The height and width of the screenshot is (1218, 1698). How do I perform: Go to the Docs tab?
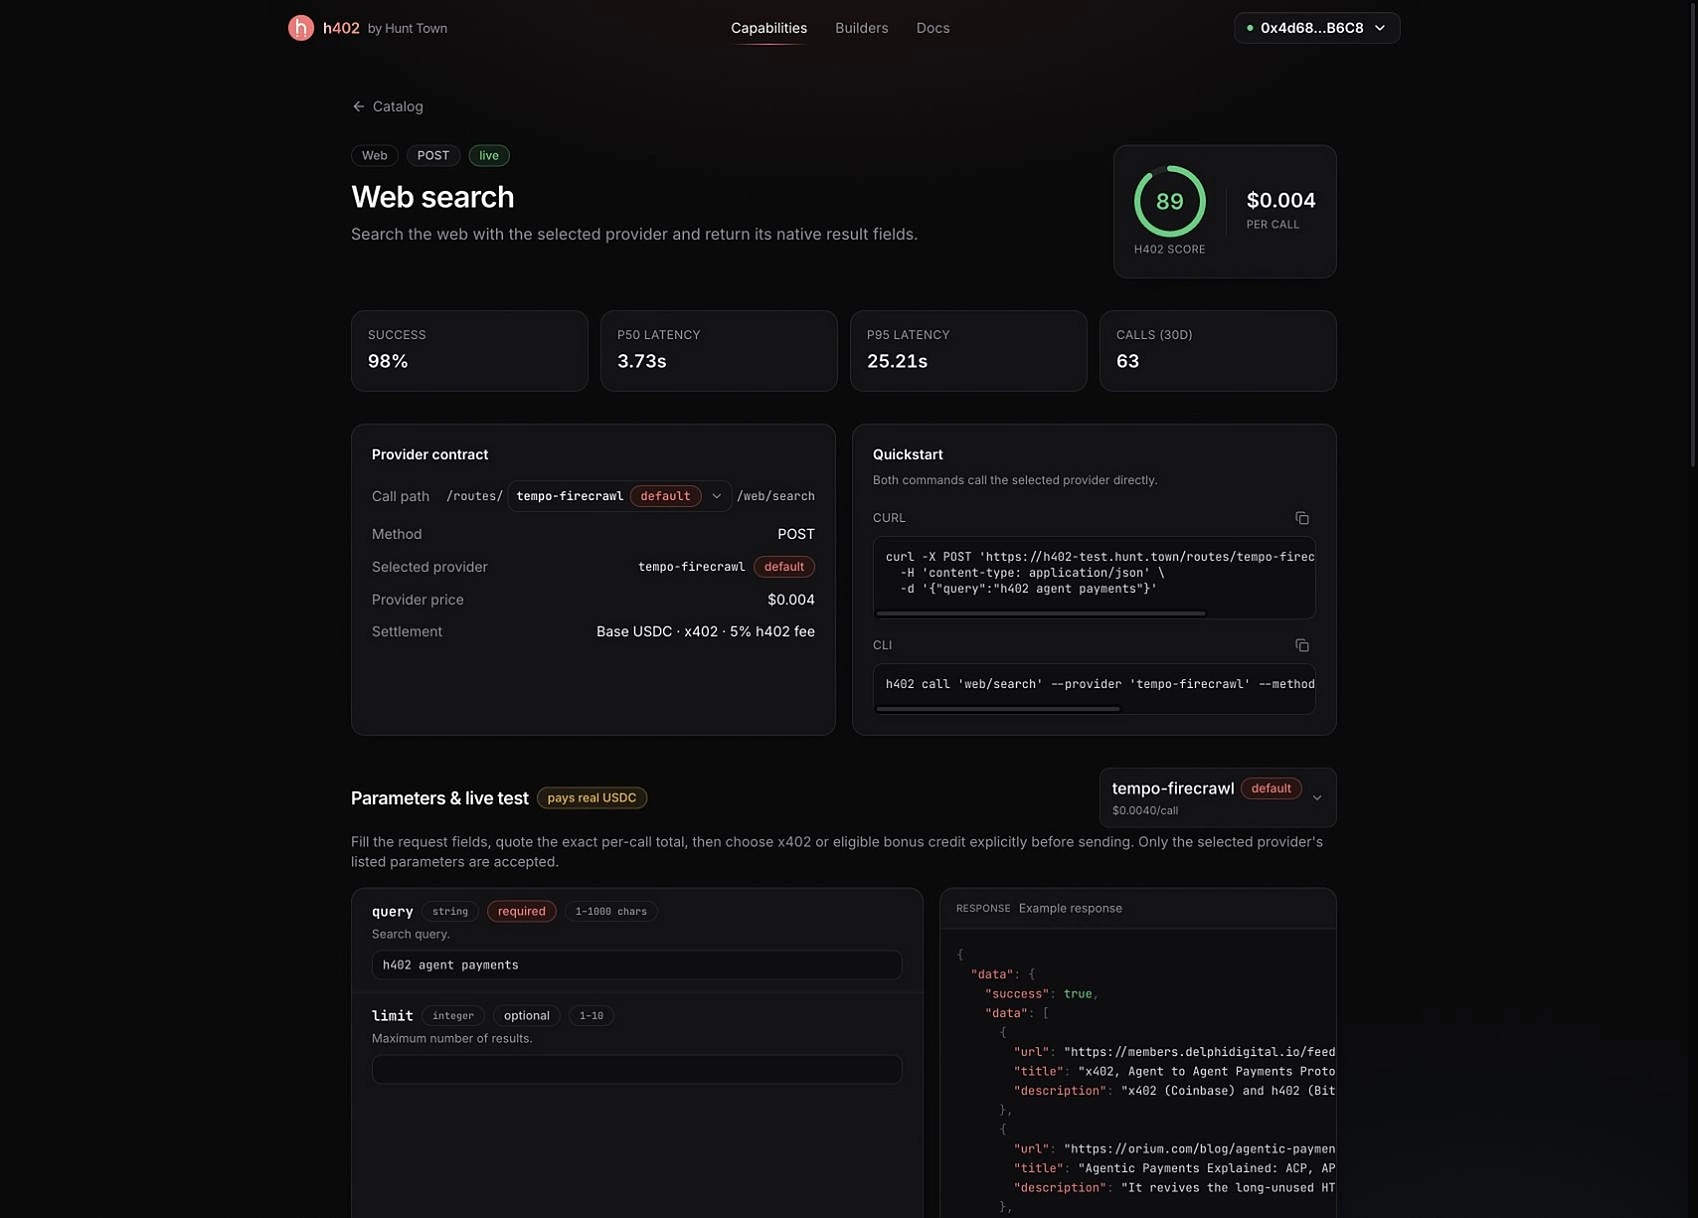point(932,28)
